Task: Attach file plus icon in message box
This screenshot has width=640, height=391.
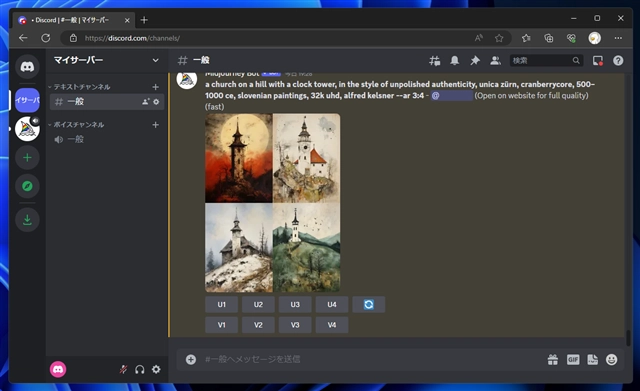Action: coord(191,360)
